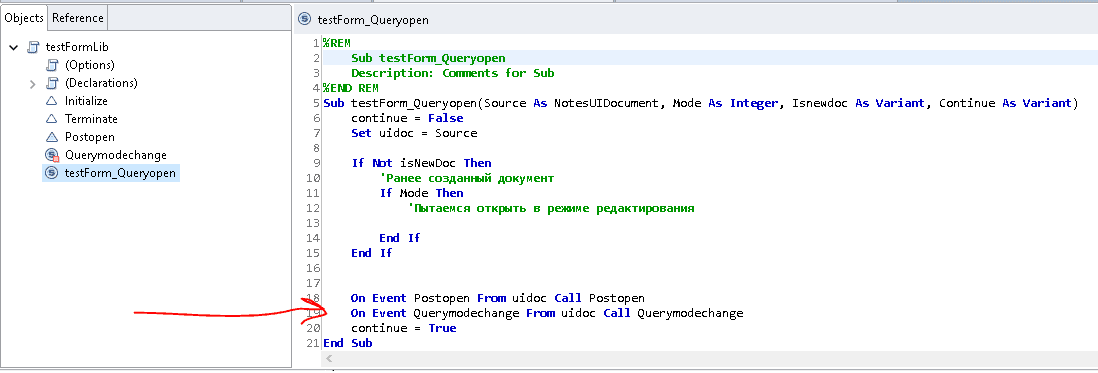Click the 'continue = True' line
This screenshot has height=373, width=1098.
(403, 328)
